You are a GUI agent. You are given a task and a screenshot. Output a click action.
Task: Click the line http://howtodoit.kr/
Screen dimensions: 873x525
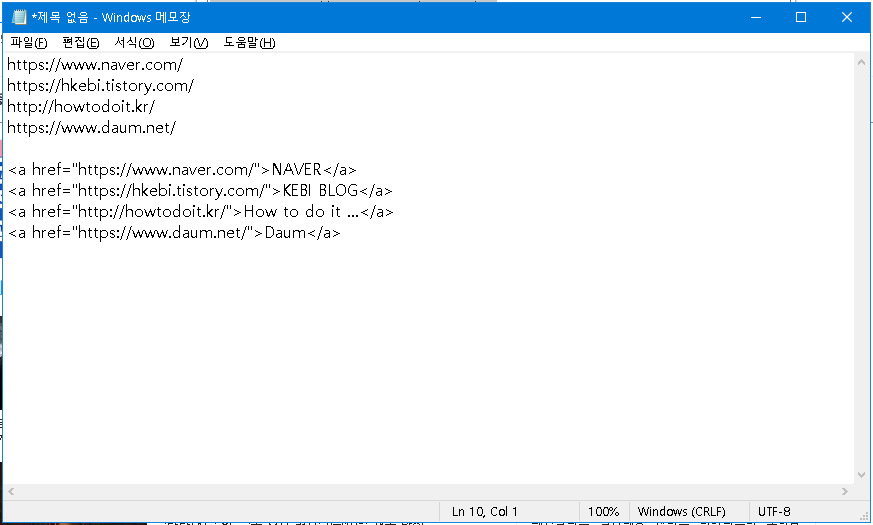pos(81,106)
